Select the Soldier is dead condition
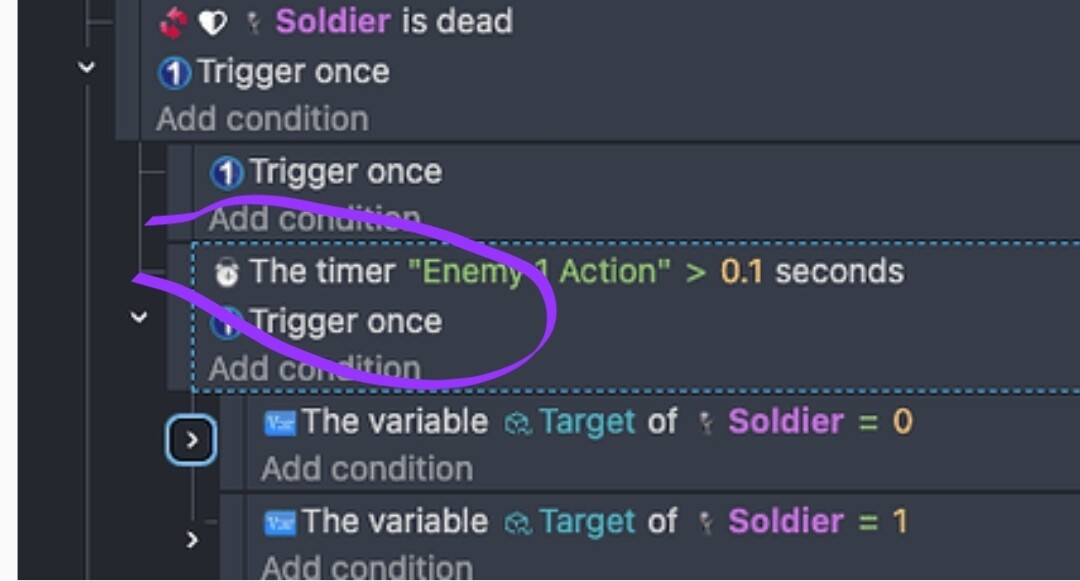Screen dimensions: 1080x581 [x=336, y=21]
